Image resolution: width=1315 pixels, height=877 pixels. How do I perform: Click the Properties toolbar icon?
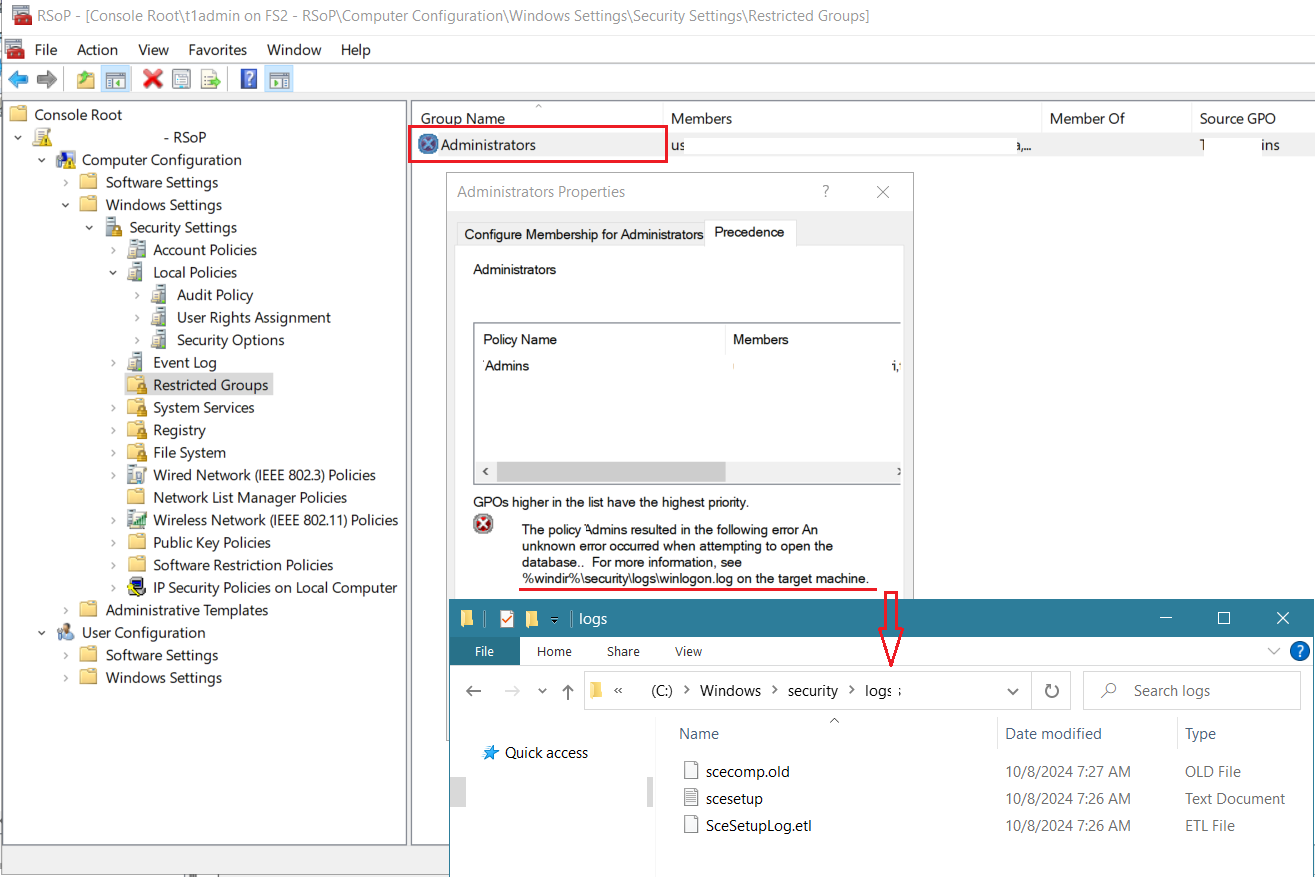[181, 79]
